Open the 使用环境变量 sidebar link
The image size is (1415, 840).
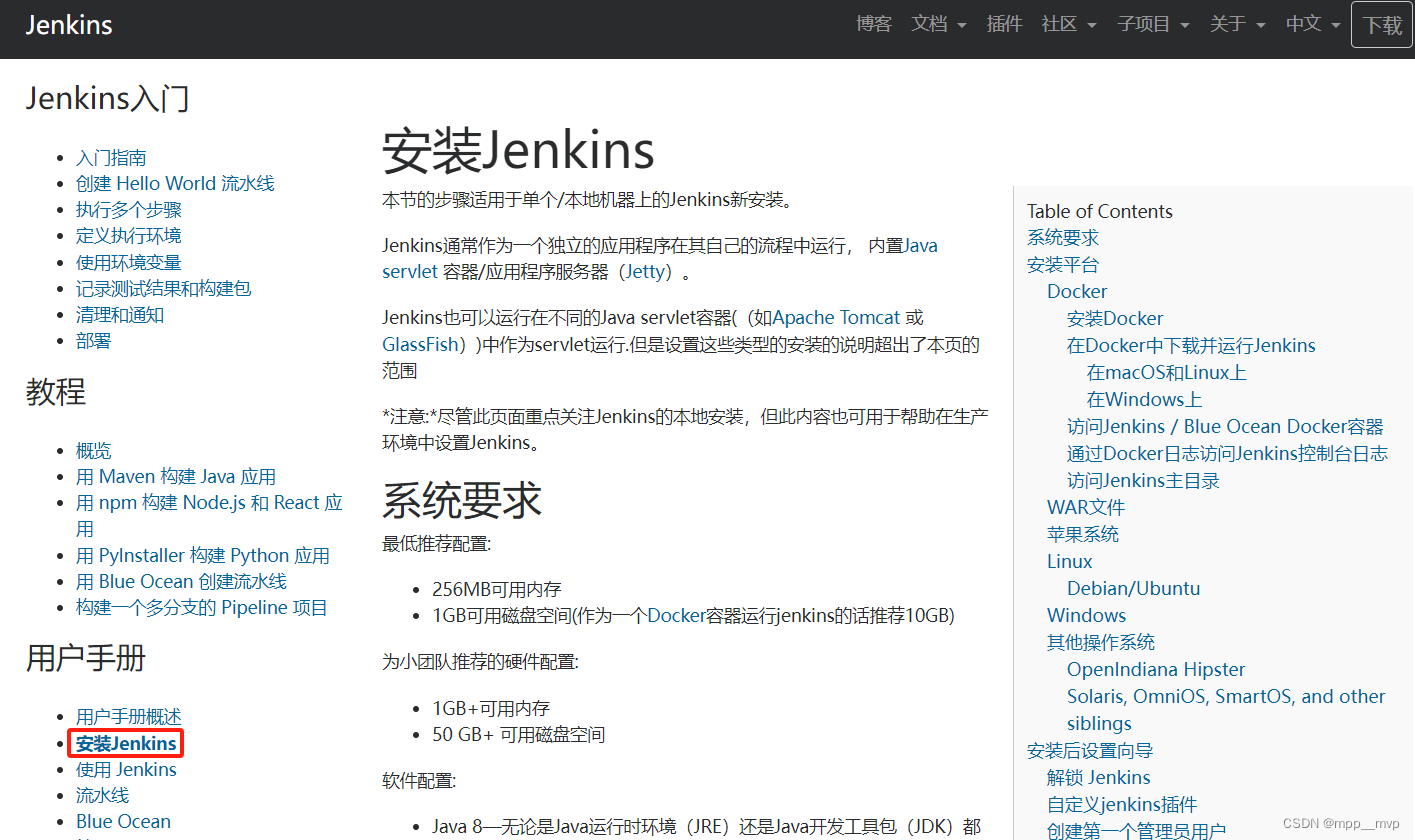(x=129, y=262)
